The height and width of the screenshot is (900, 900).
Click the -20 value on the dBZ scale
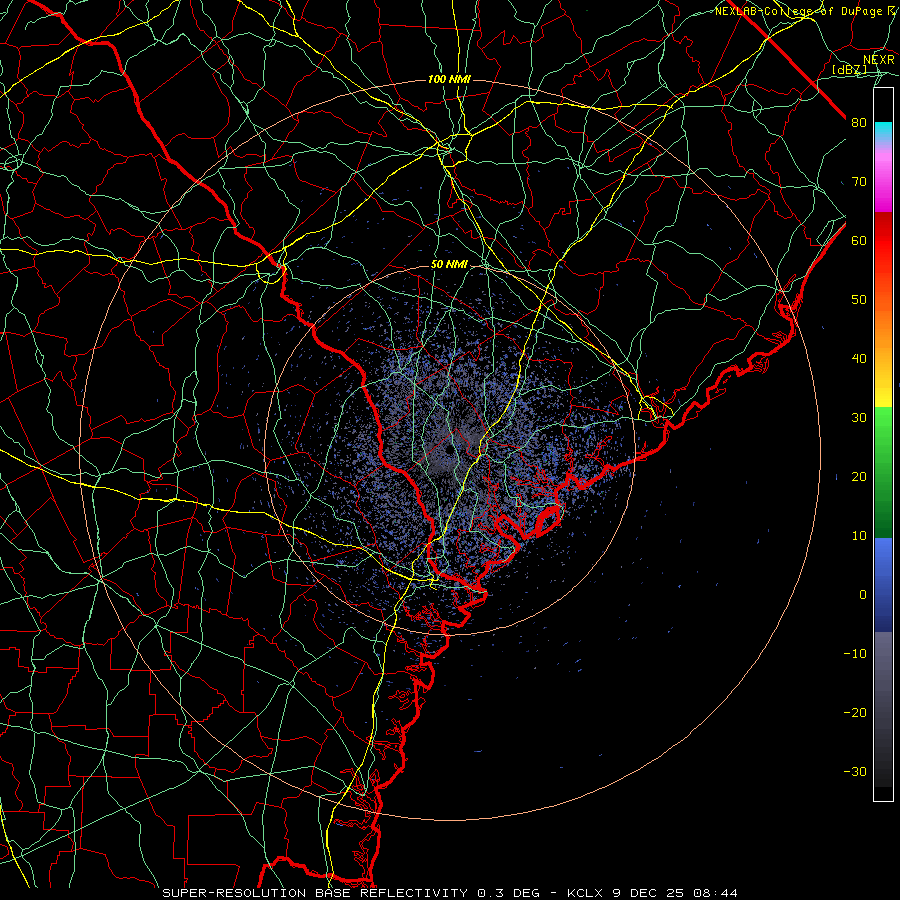(855, 712)
